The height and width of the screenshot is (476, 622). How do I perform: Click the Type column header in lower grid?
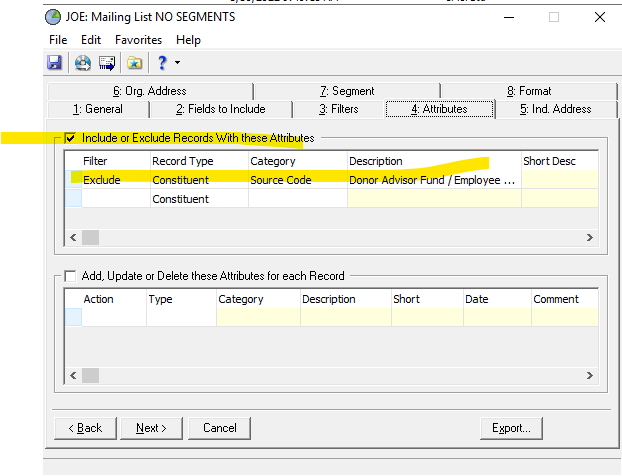pyautogui.click(x=181, y=299)
